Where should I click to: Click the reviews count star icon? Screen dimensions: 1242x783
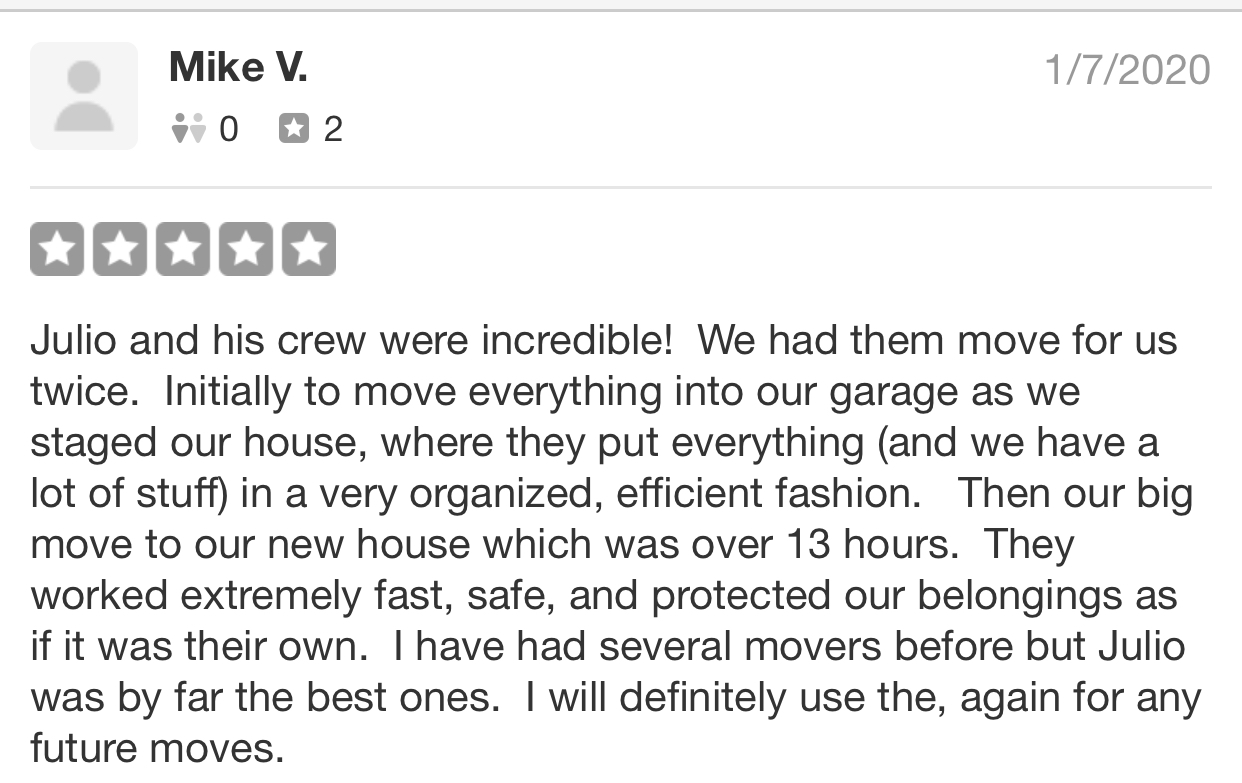[x=293, y=129]
